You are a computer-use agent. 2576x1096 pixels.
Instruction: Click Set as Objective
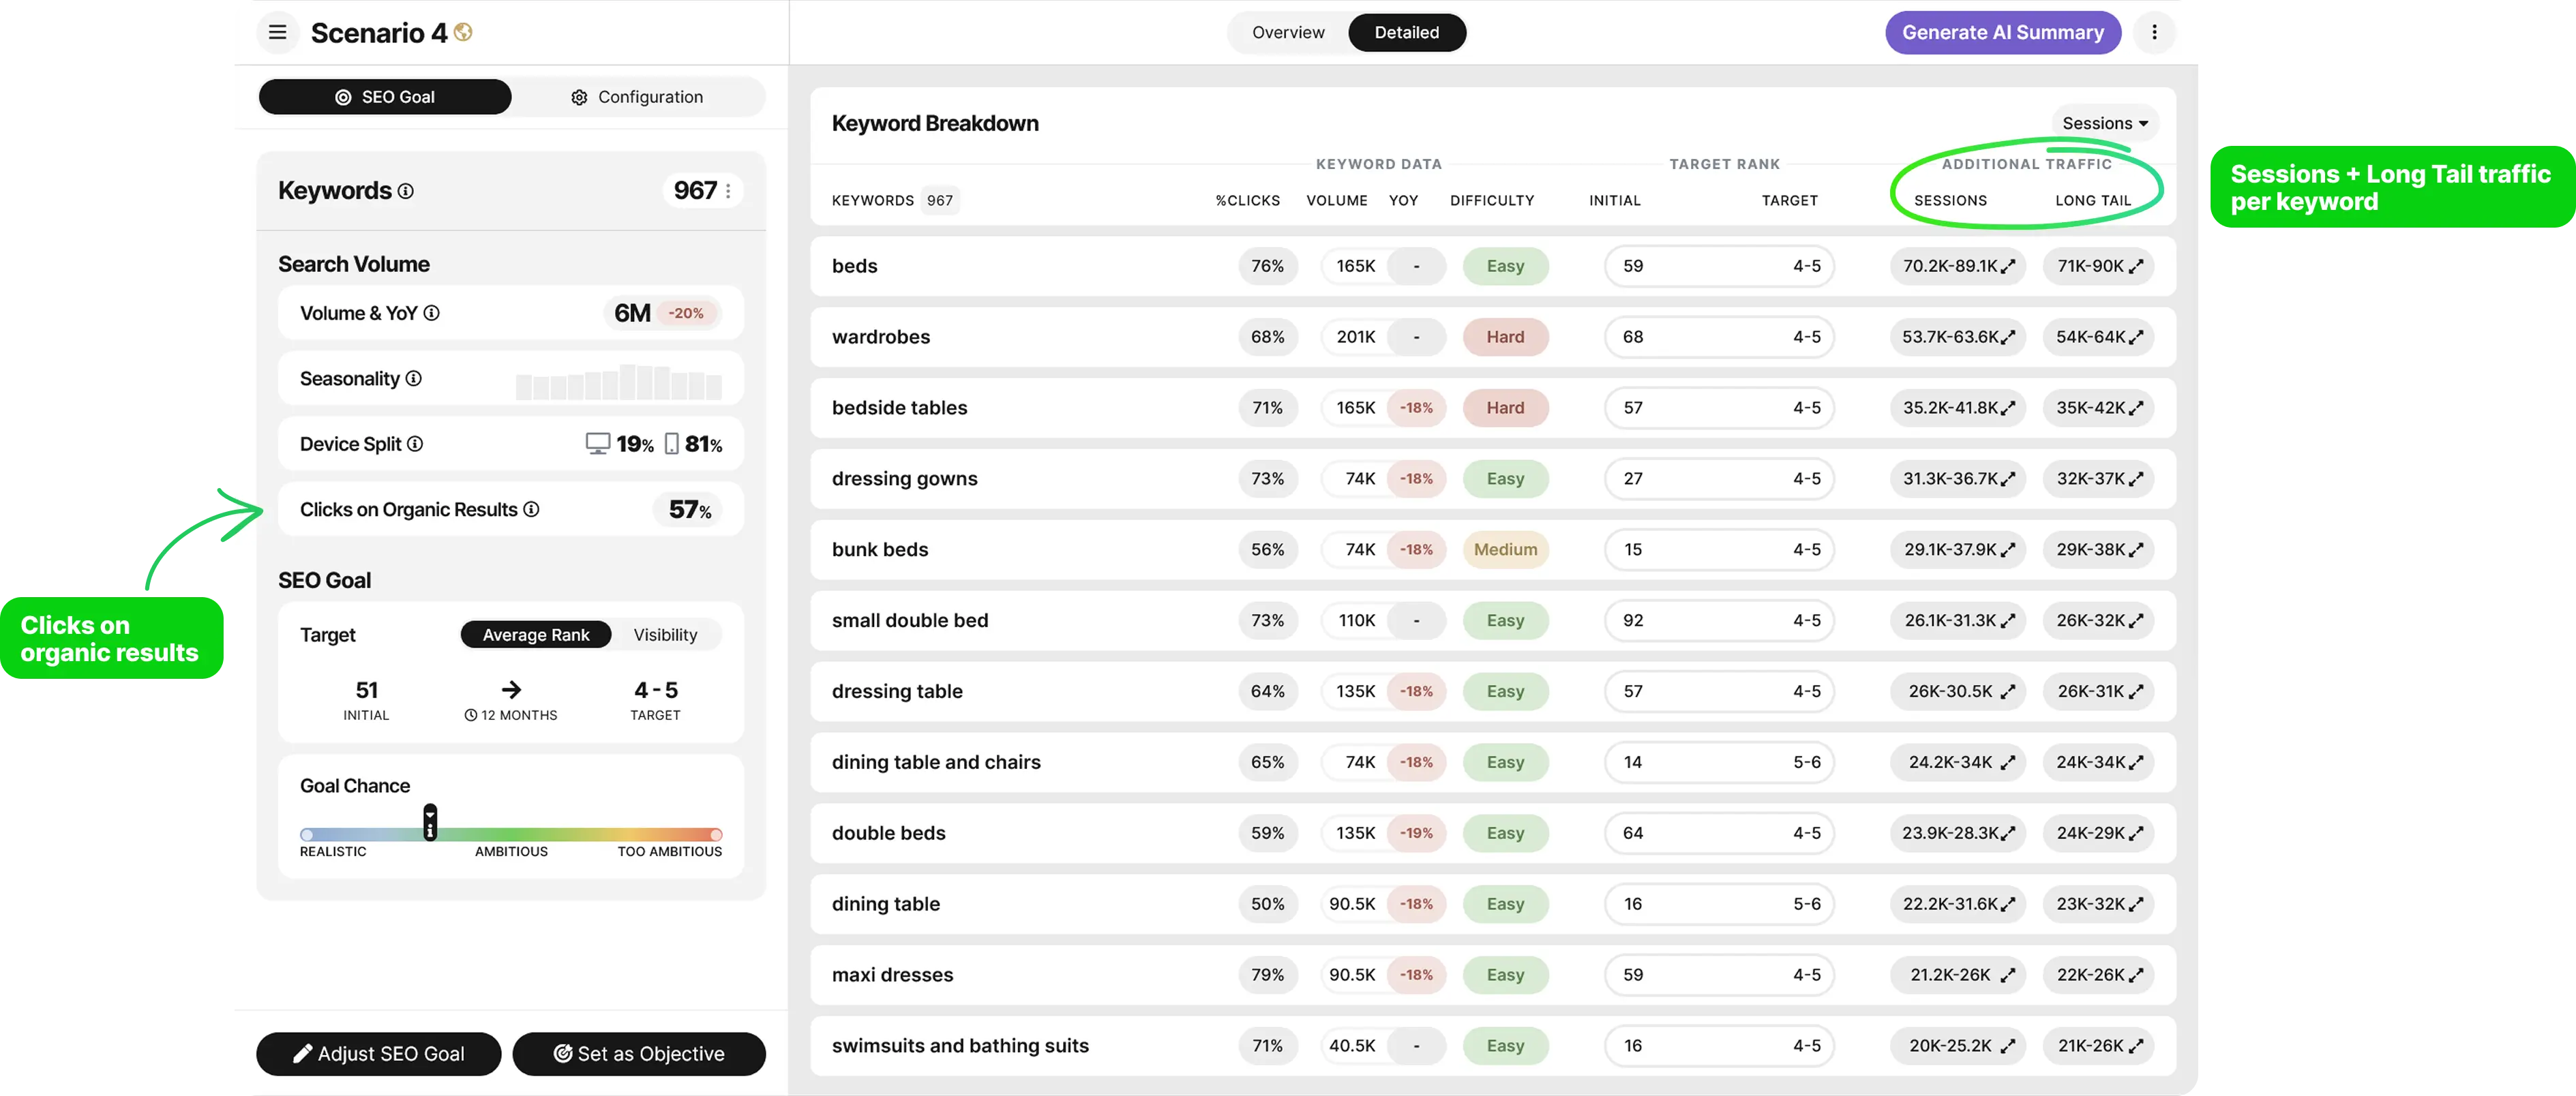639,1053
